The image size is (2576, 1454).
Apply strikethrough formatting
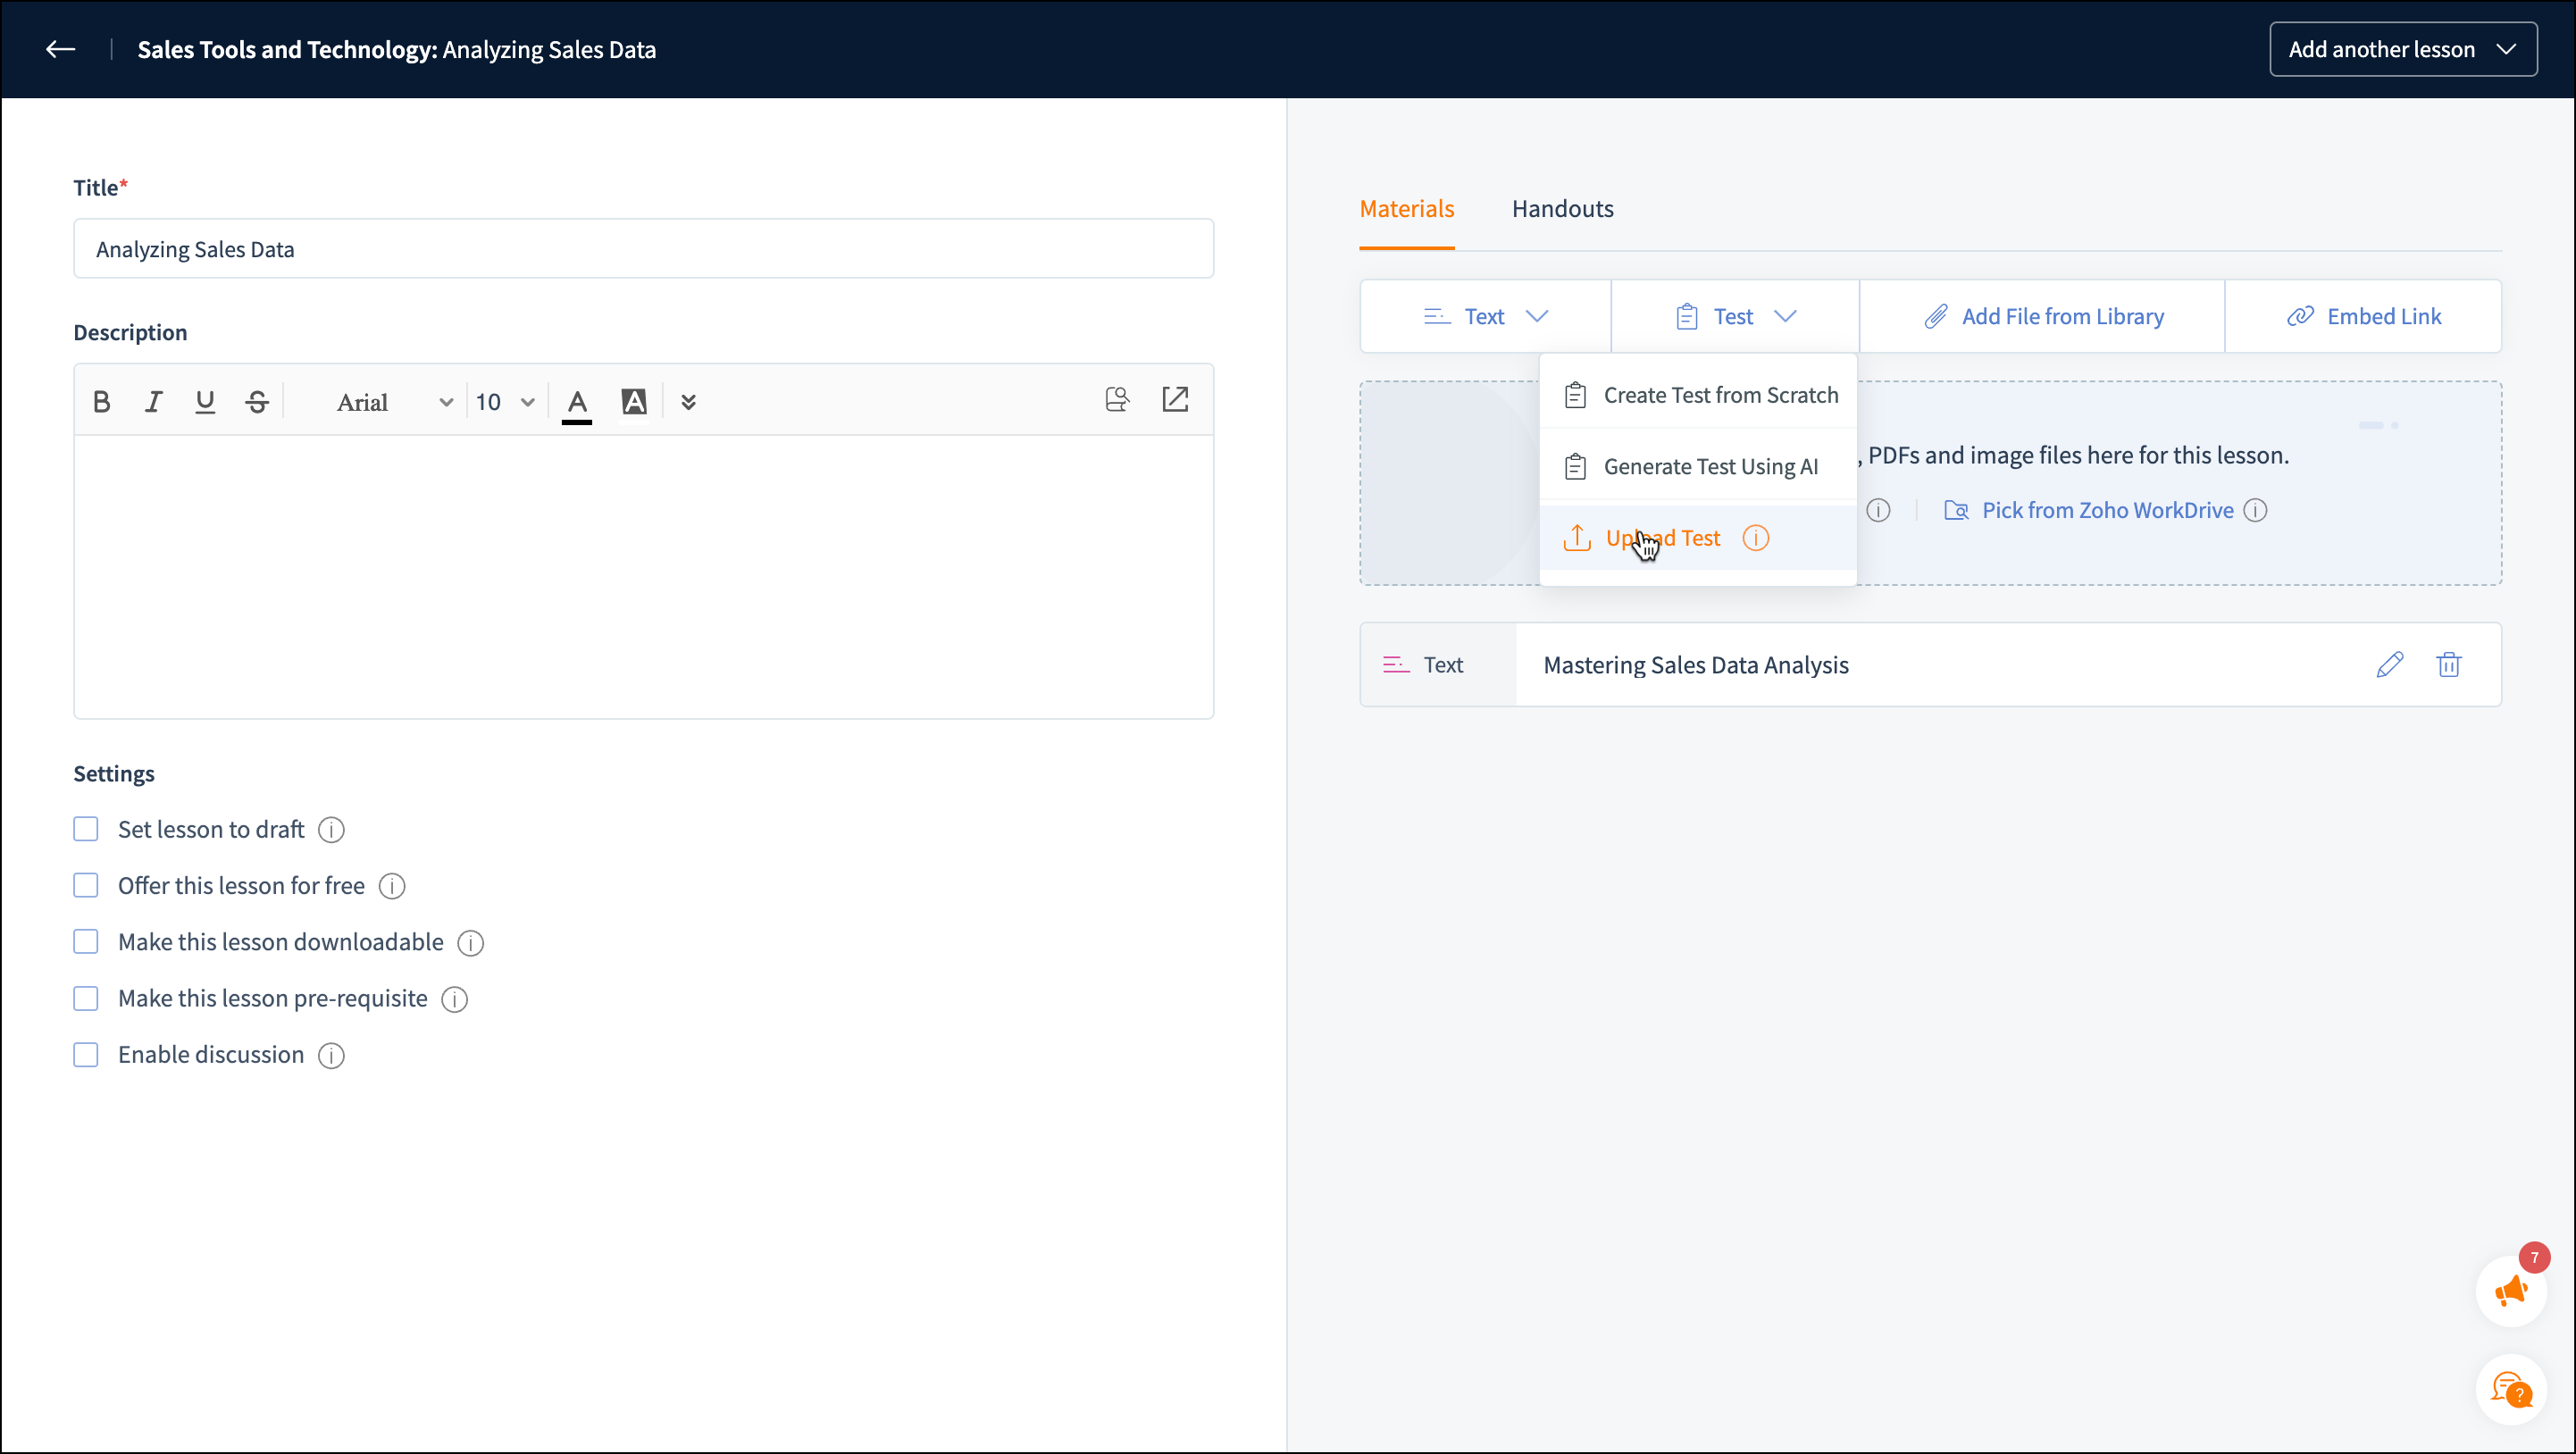coord(257,402)
